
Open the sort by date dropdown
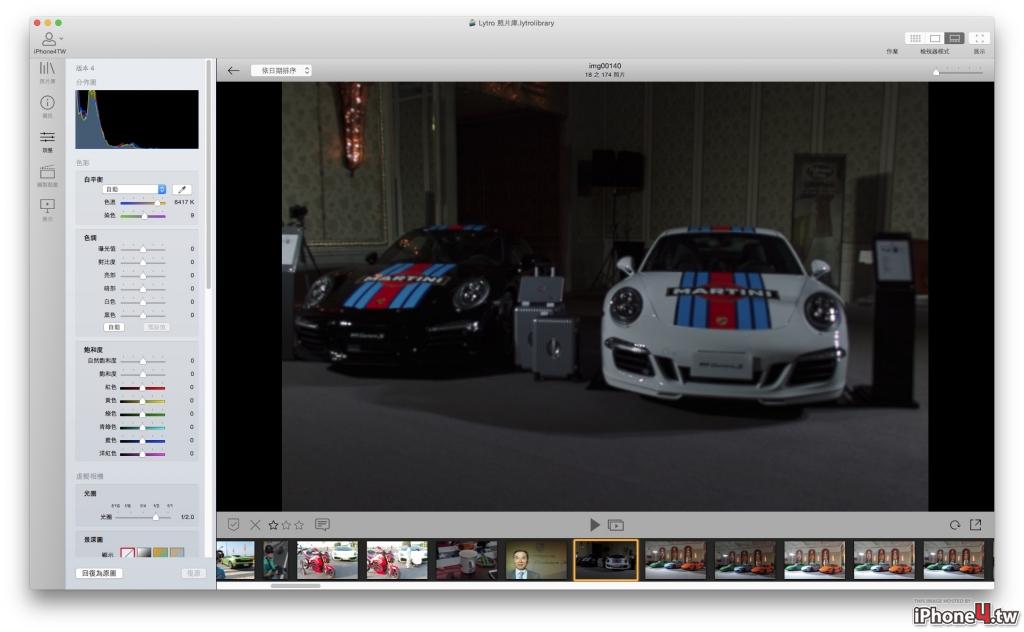(281, 71)
